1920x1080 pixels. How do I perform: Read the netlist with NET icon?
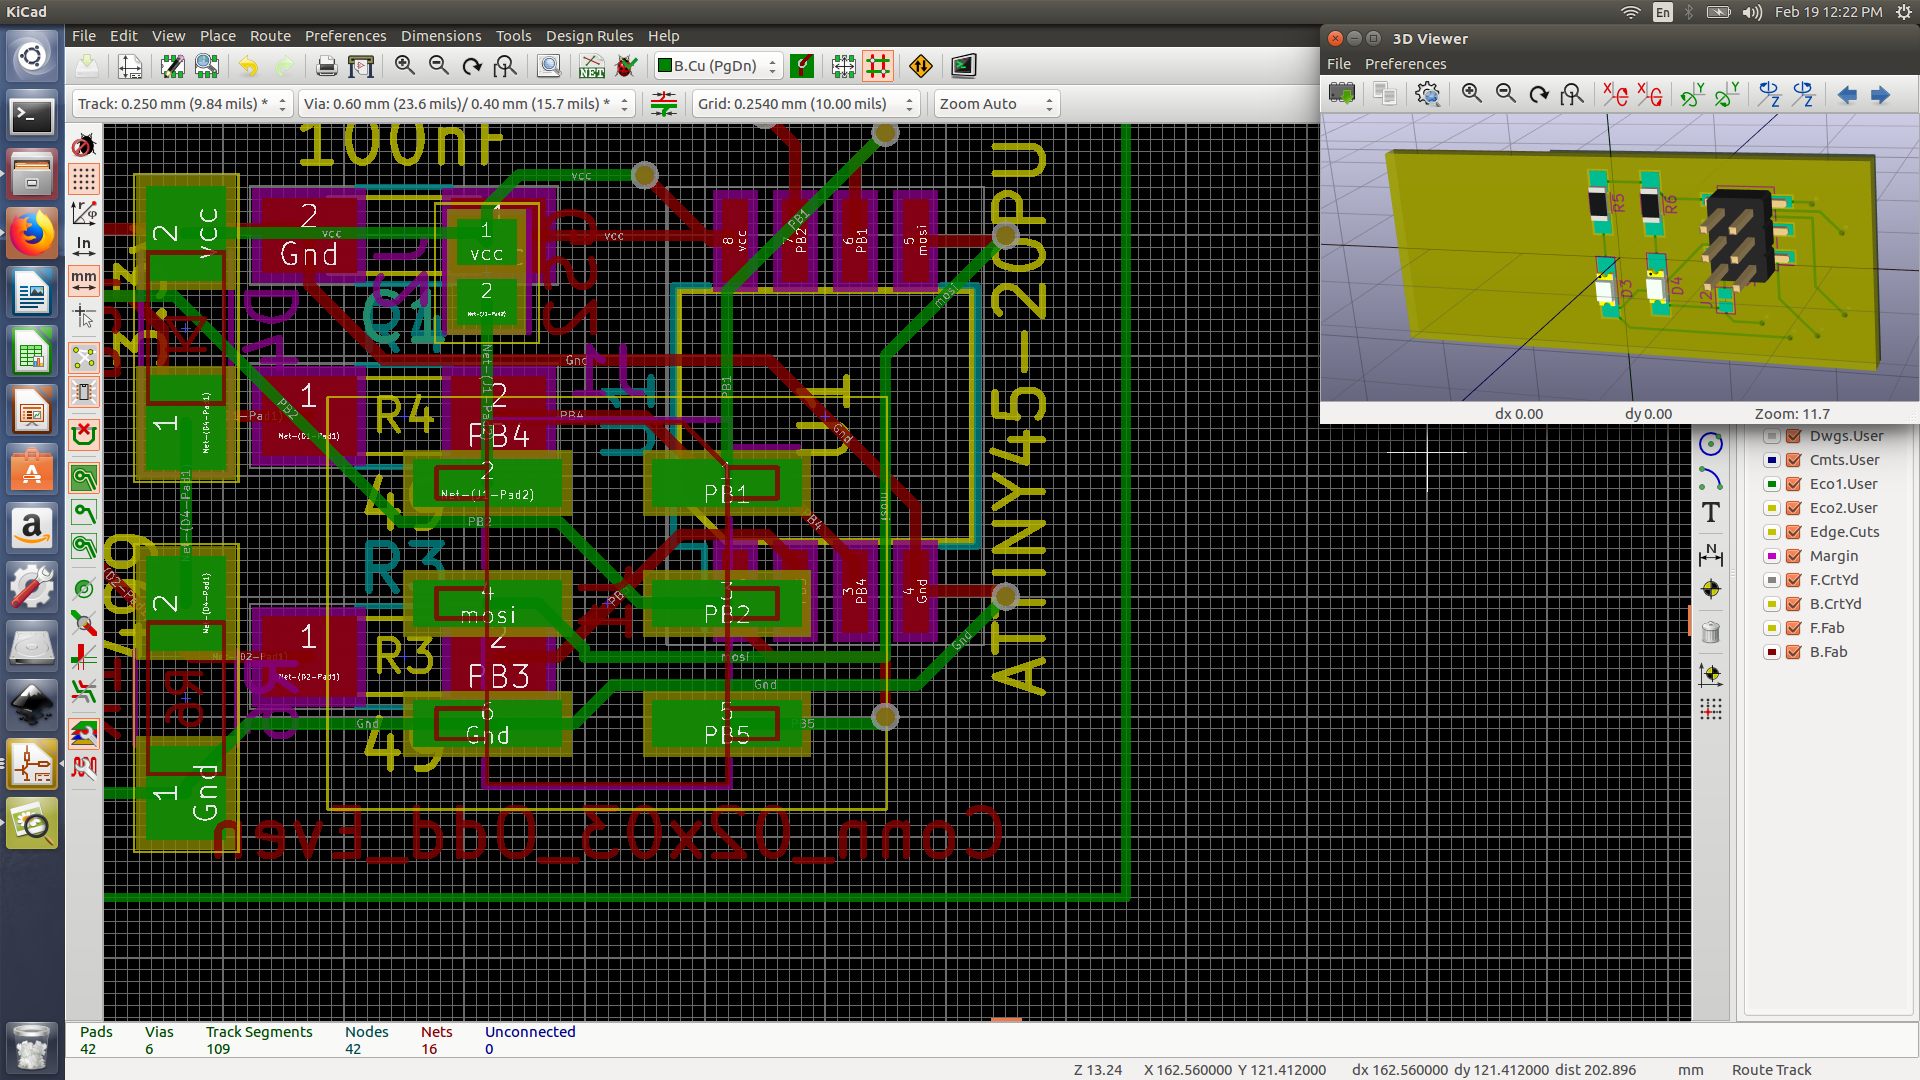point(592,66)
